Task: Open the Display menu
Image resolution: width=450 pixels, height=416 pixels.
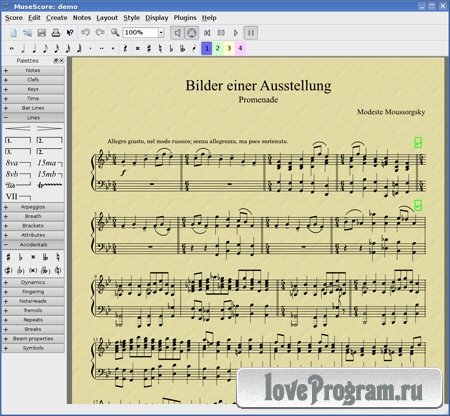Action: point(157,18)
